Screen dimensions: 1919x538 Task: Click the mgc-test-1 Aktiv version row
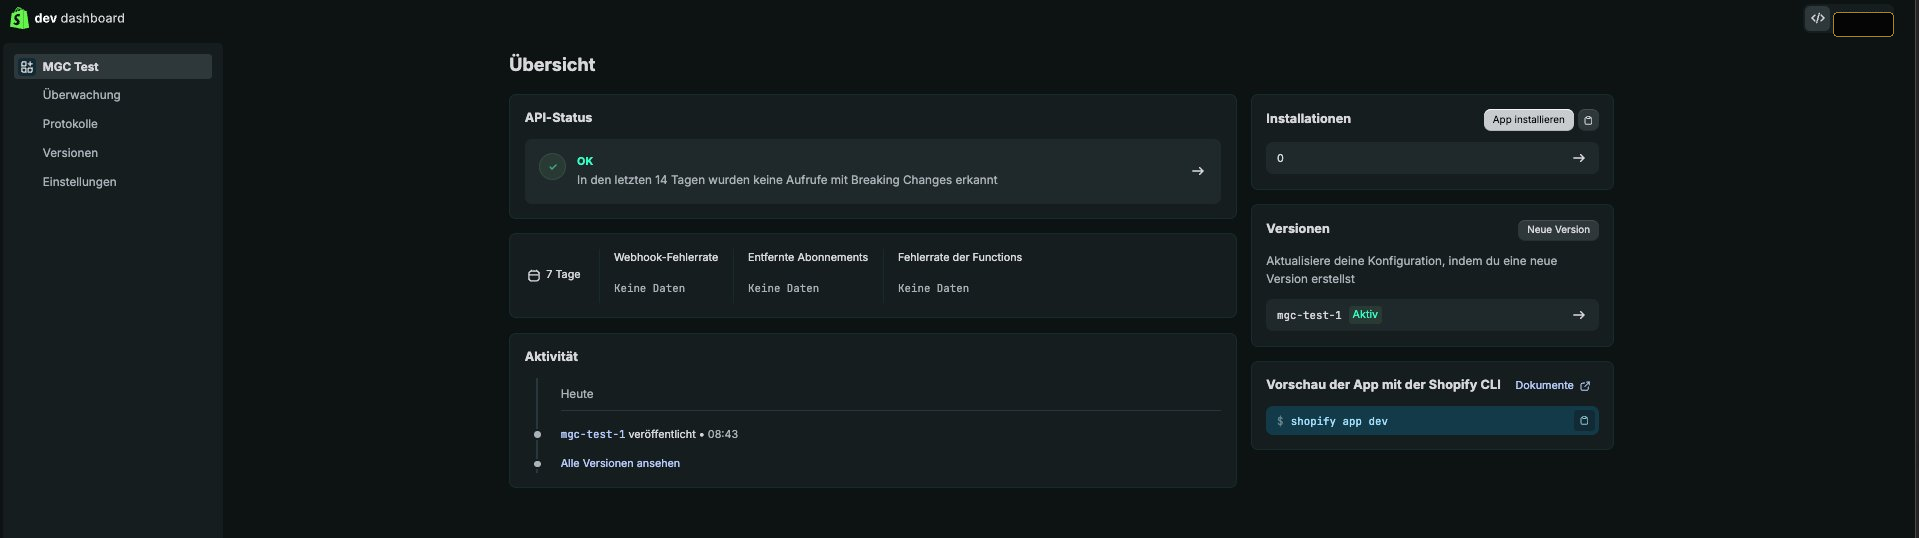[1432, 315]
